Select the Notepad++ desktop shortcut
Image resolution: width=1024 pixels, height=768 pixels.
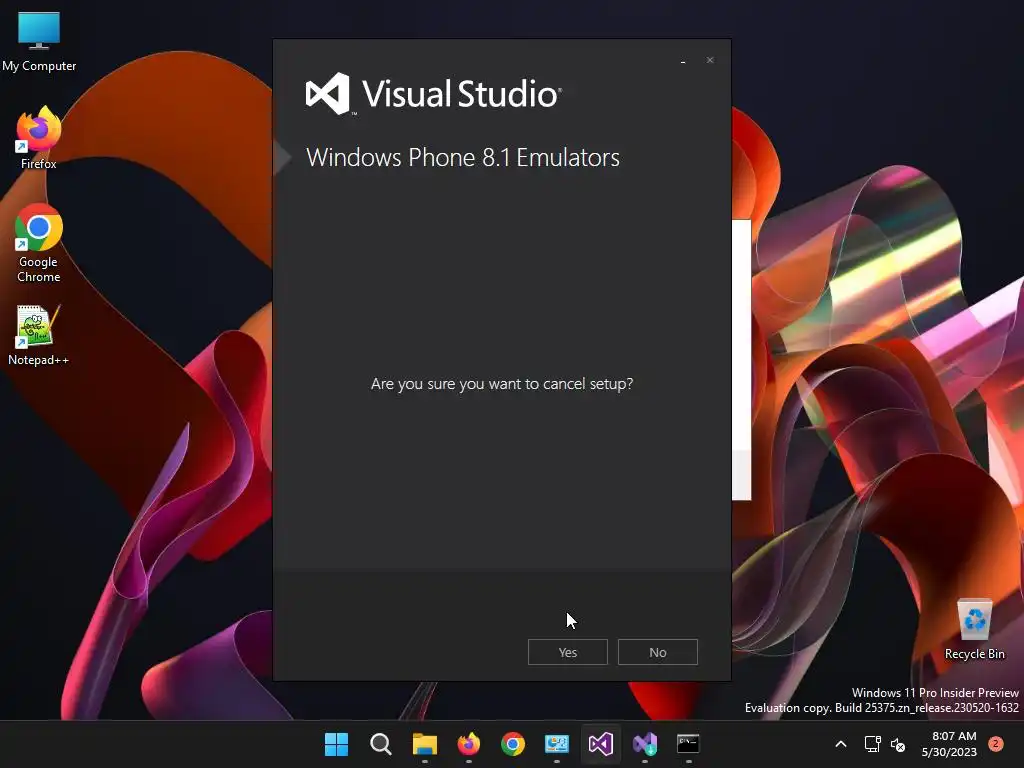pos(38,335)
